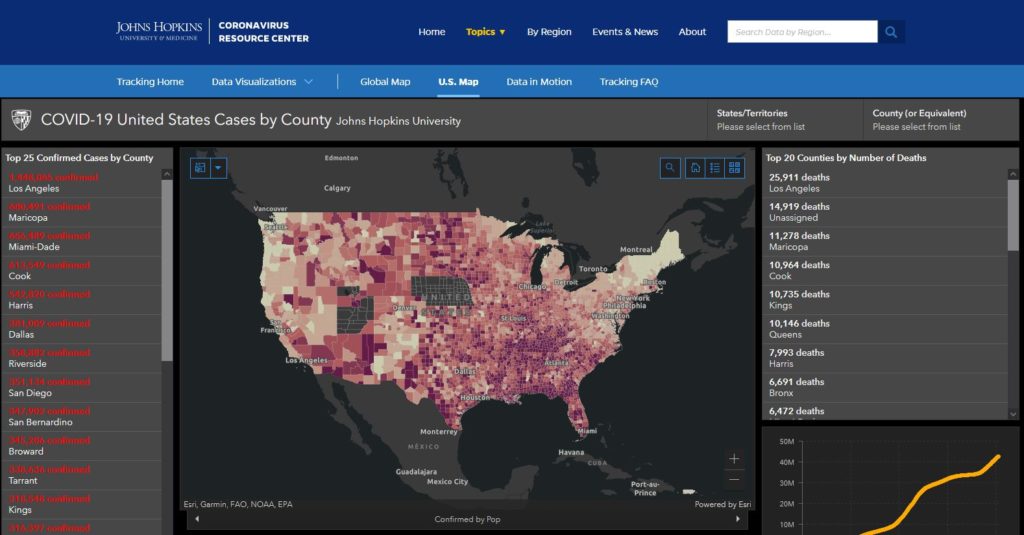Click the map selection tool icon
1024x535 pixels.
(200, 168)
